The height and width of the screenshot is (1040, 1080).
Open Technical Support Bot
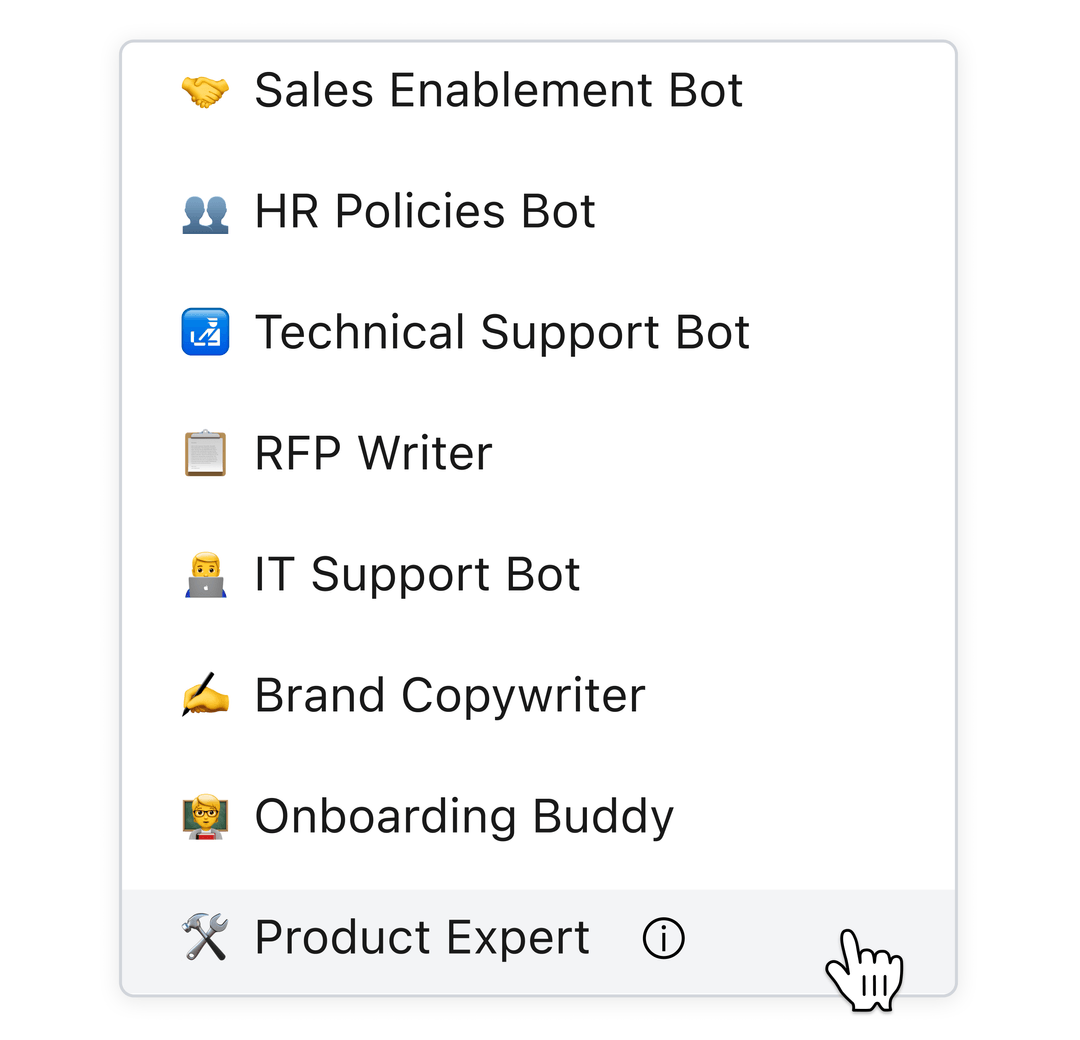click(503, 332)
